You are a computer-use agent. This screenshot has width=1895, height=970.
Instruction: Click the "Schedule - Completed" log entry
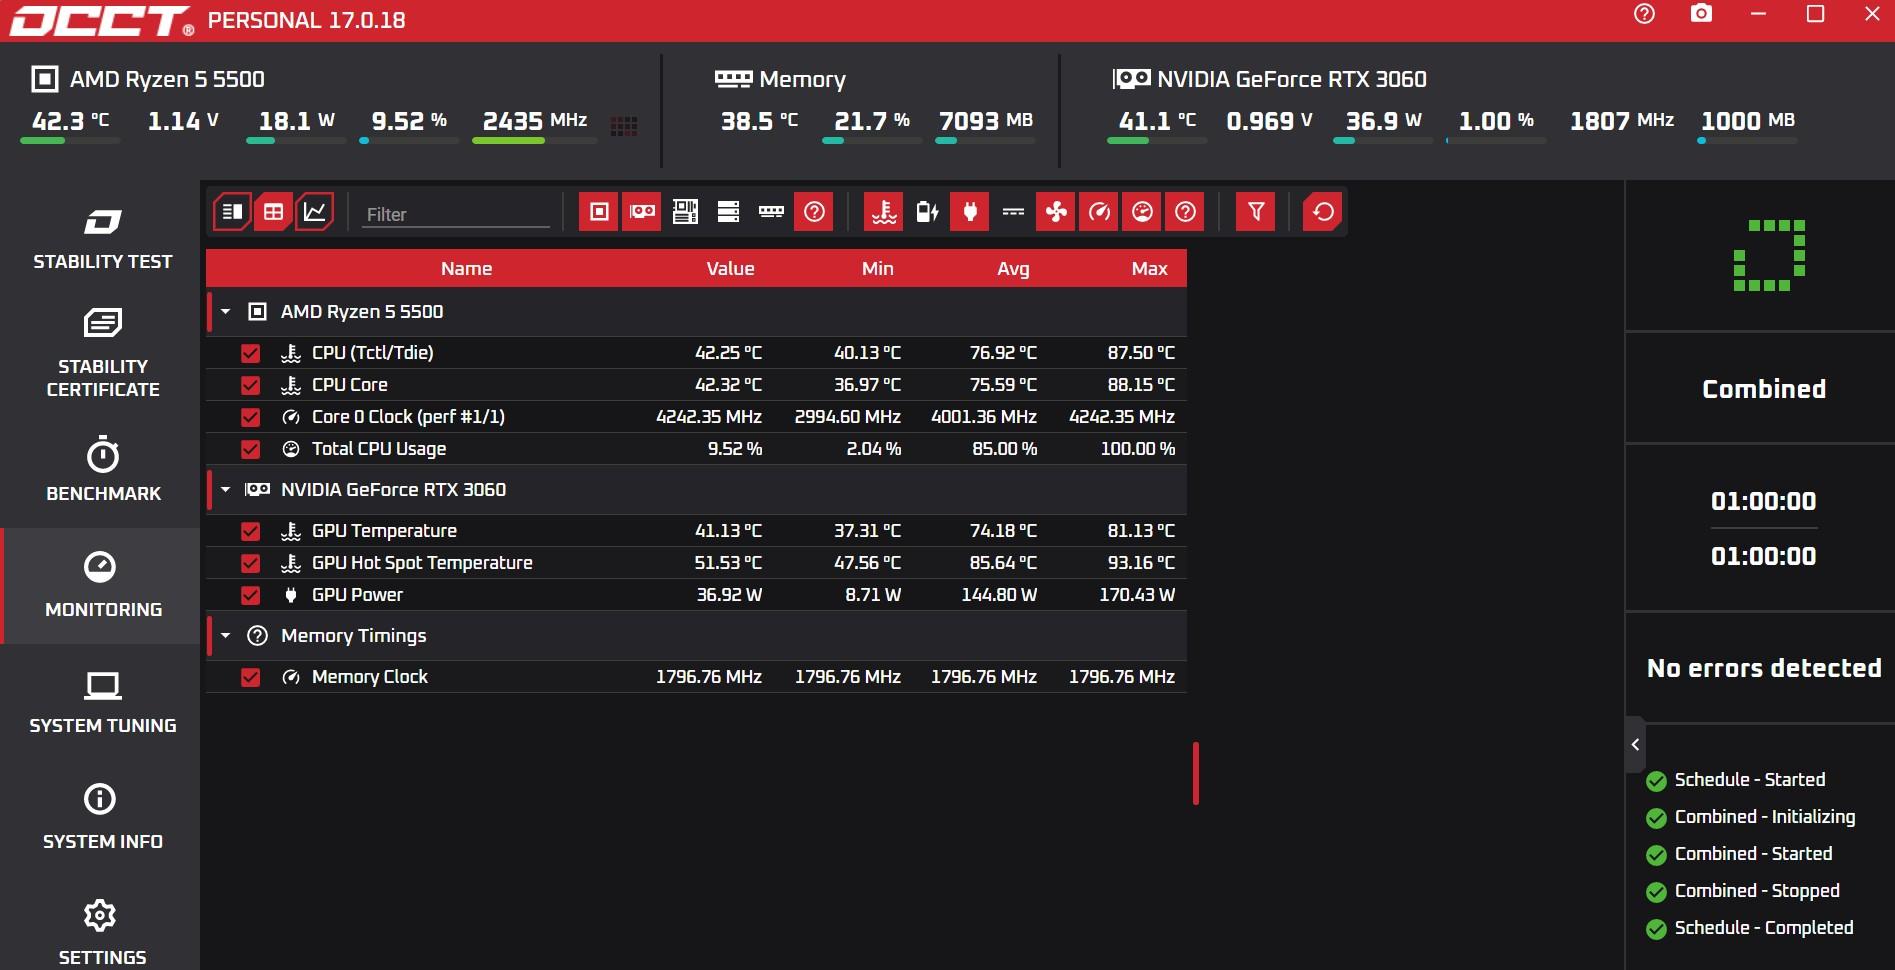pyautogui.click(x=1764, y=928)
